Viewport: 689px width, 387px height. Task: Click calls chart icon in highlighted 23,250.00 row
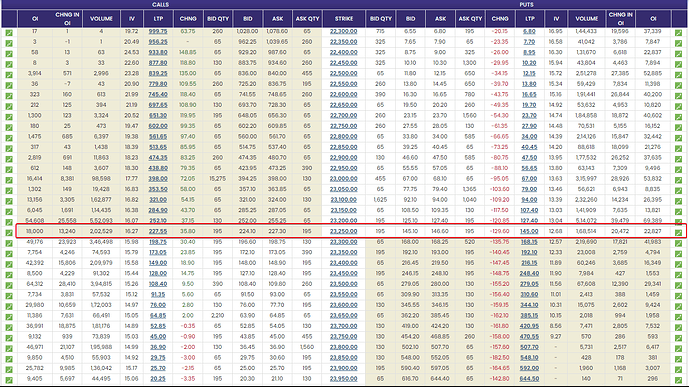(9, 232)
